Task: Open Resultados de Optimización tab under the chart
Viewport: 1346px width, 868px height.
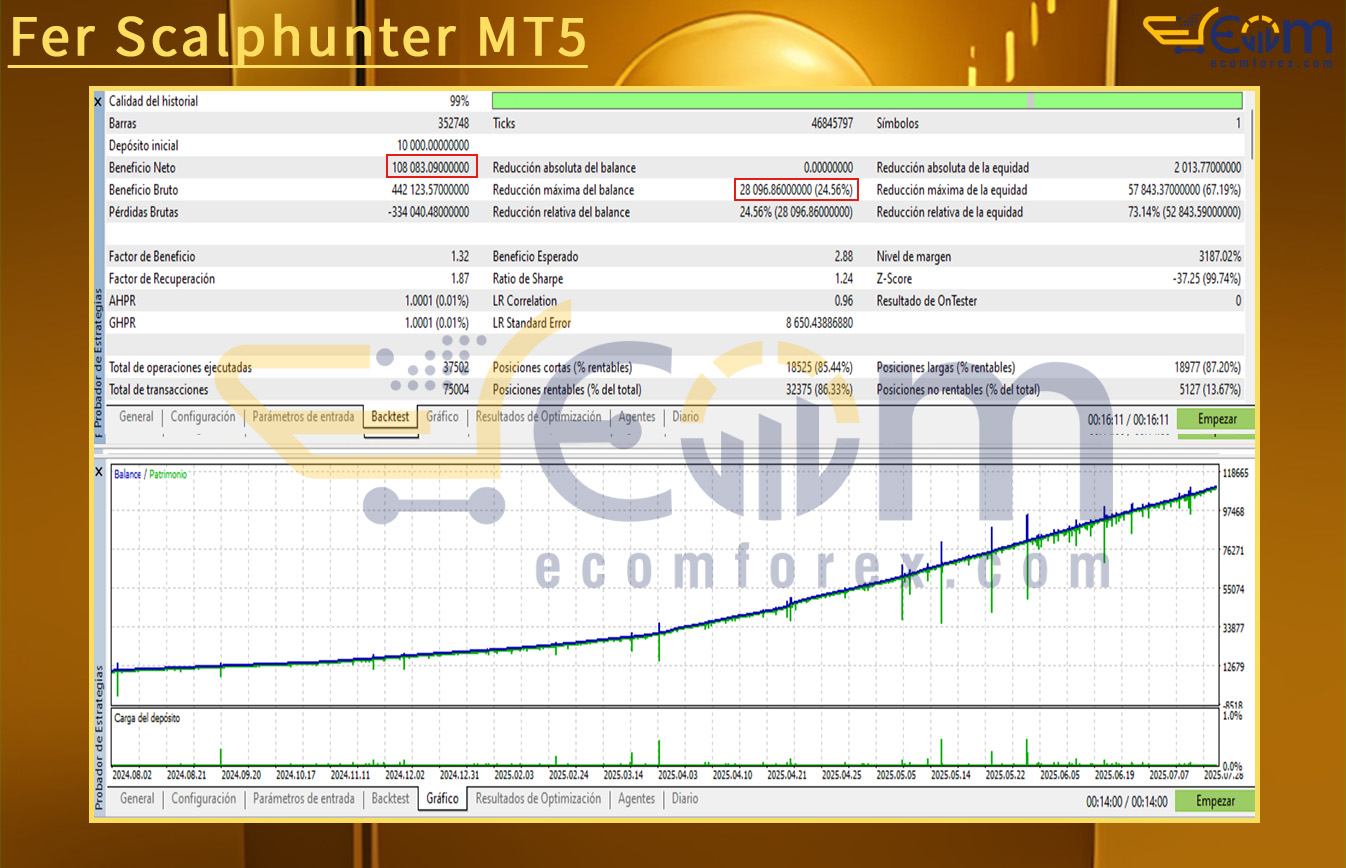Action: coord(538,799)
